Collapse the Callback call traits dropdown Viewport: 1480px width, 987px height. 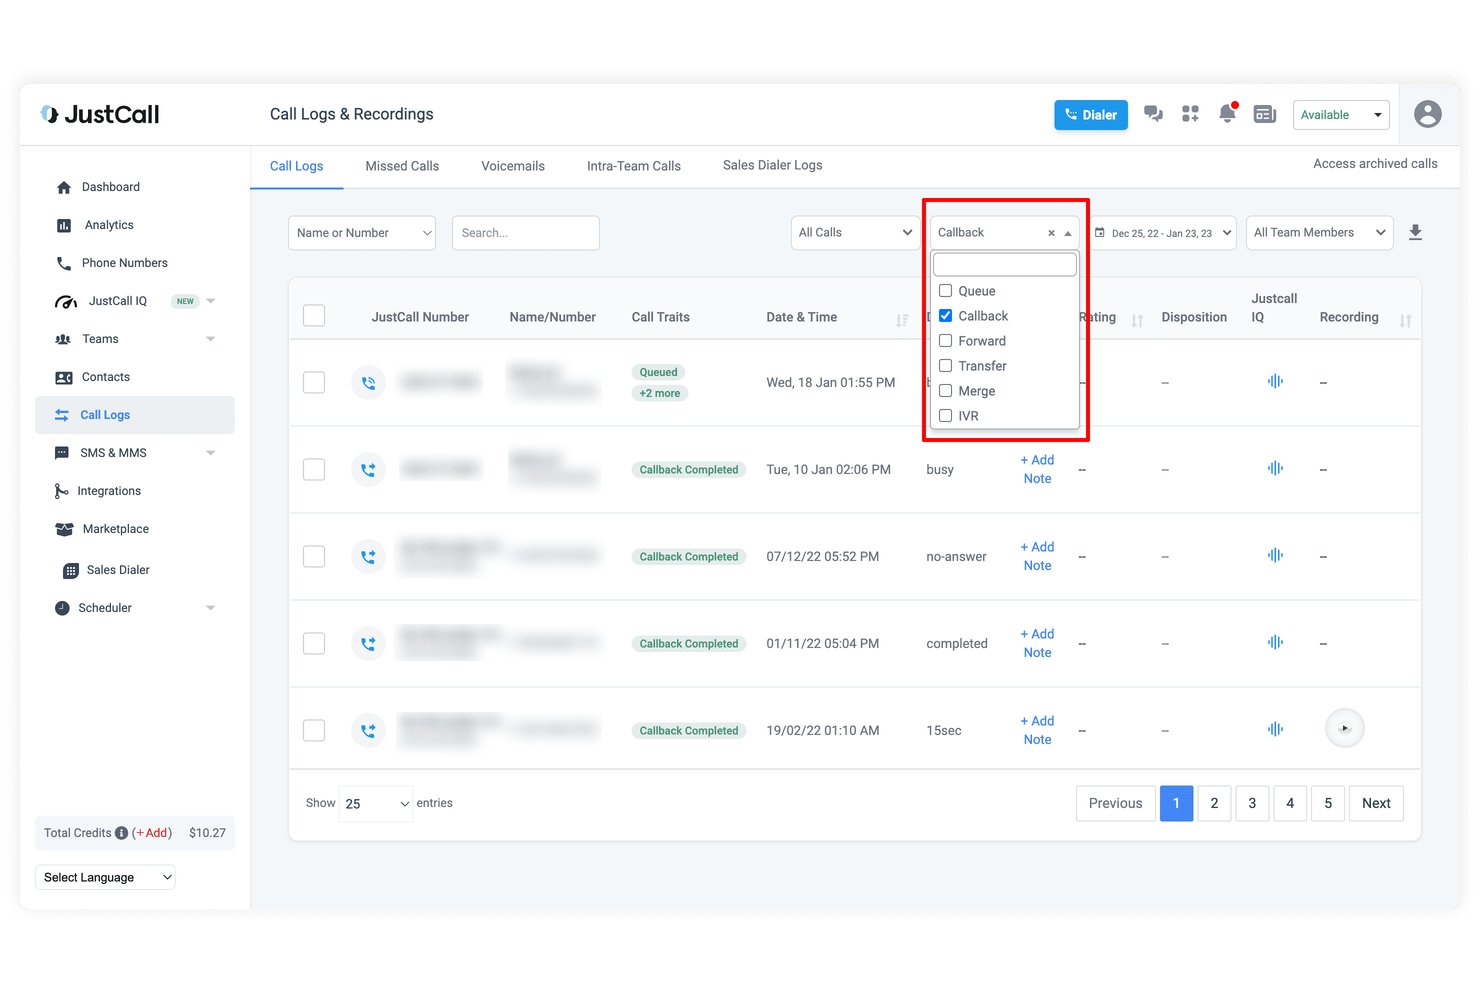[x=1068, y=233]
